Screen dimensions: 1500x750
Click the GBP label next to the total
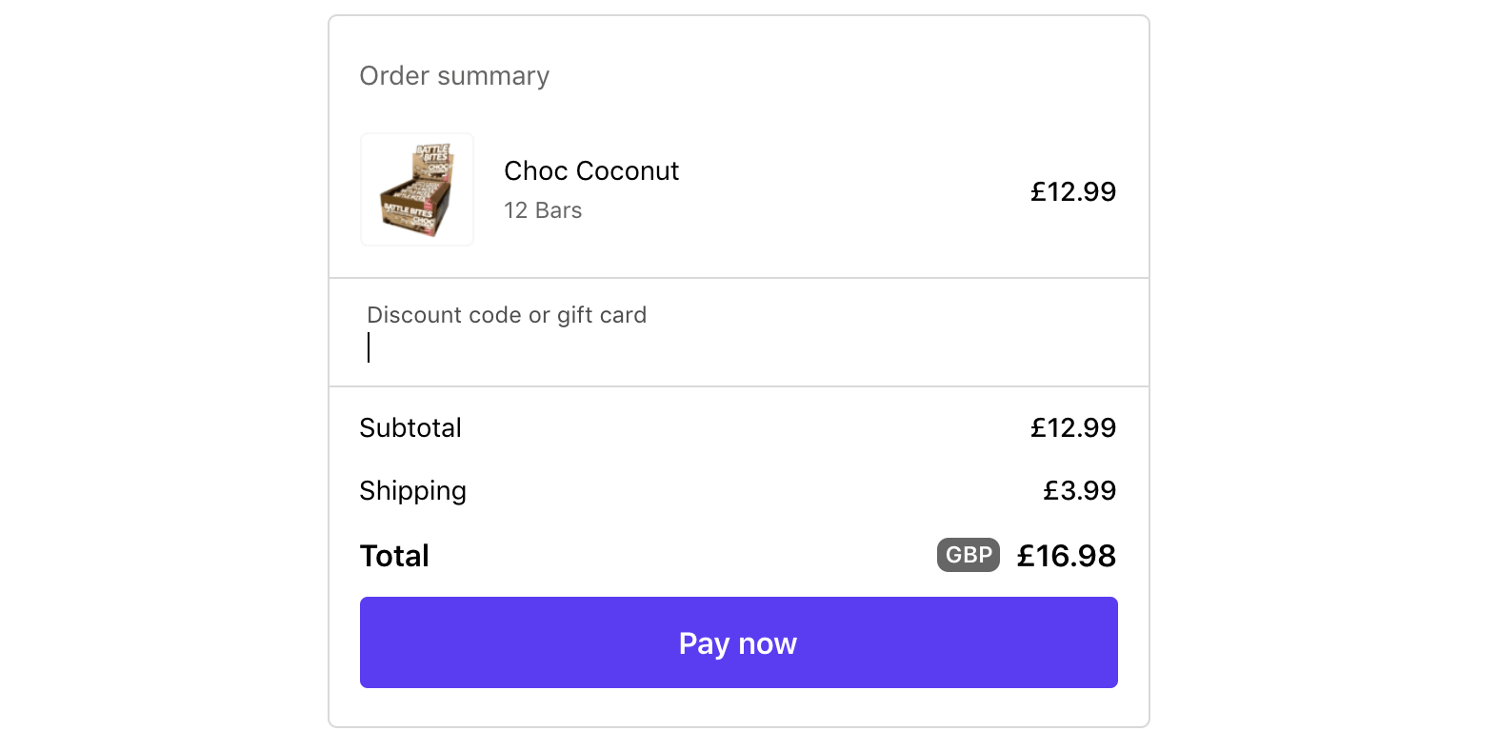click(x=967, y=555)
